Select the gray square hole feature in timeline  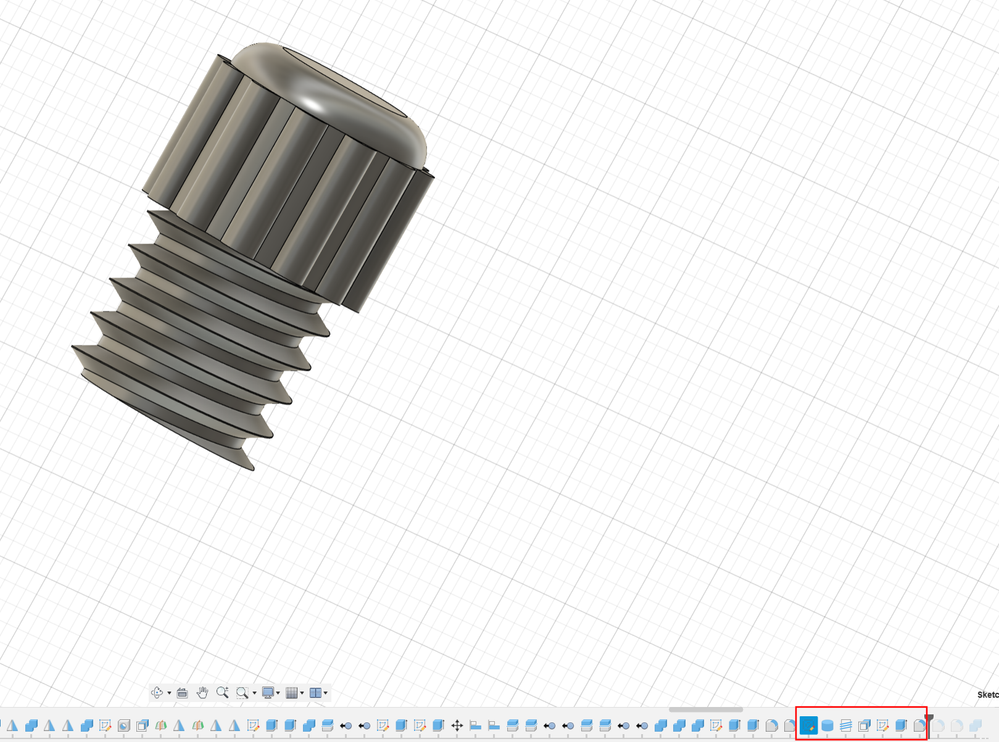(124, 725)
